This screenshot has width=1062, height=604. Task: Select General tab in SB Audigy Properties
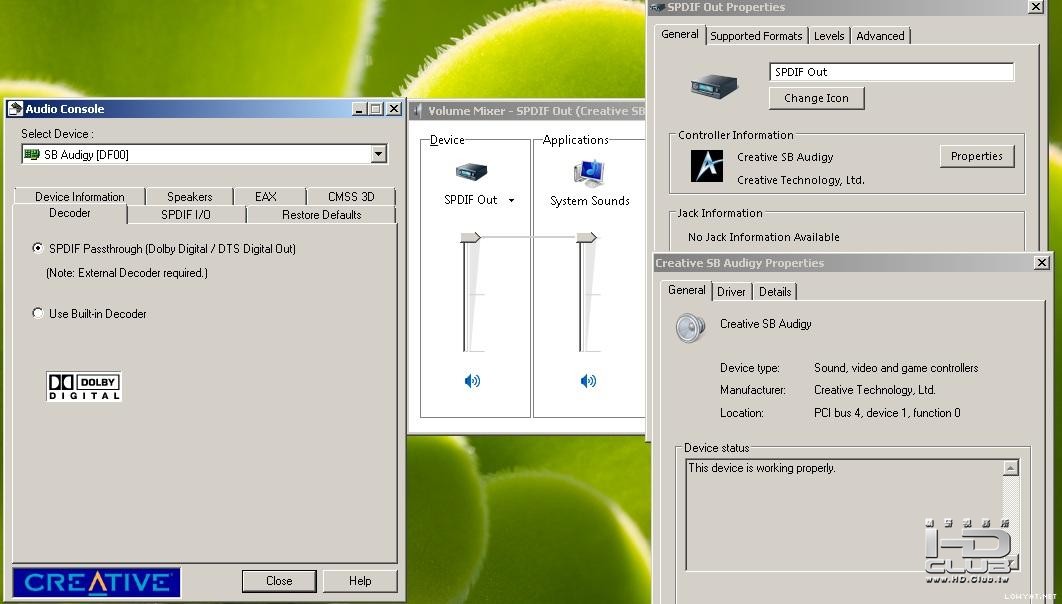coord(686,290)
